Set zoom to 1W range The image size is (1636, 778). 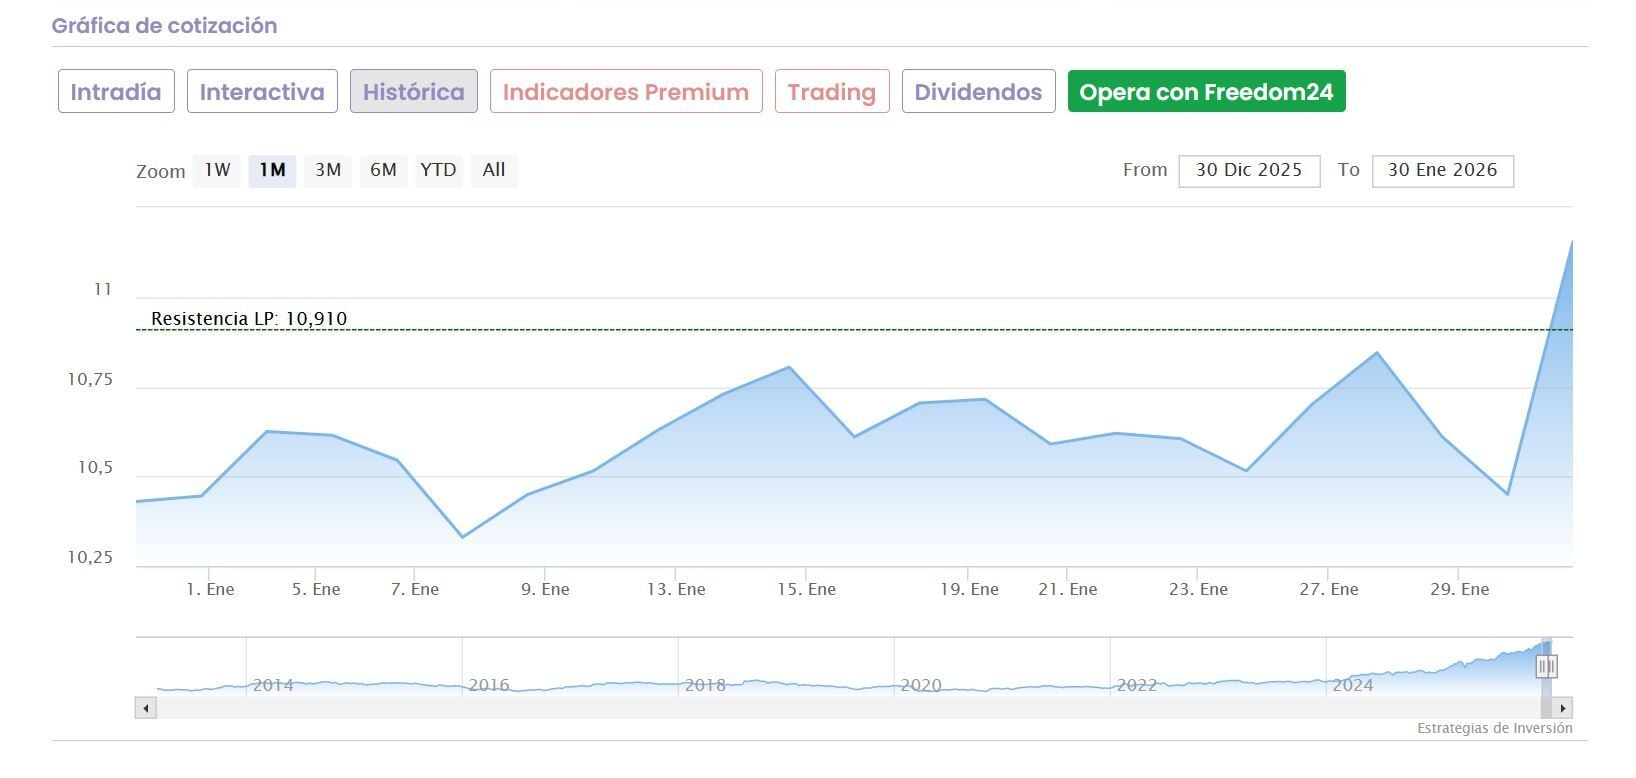[217, 170]
